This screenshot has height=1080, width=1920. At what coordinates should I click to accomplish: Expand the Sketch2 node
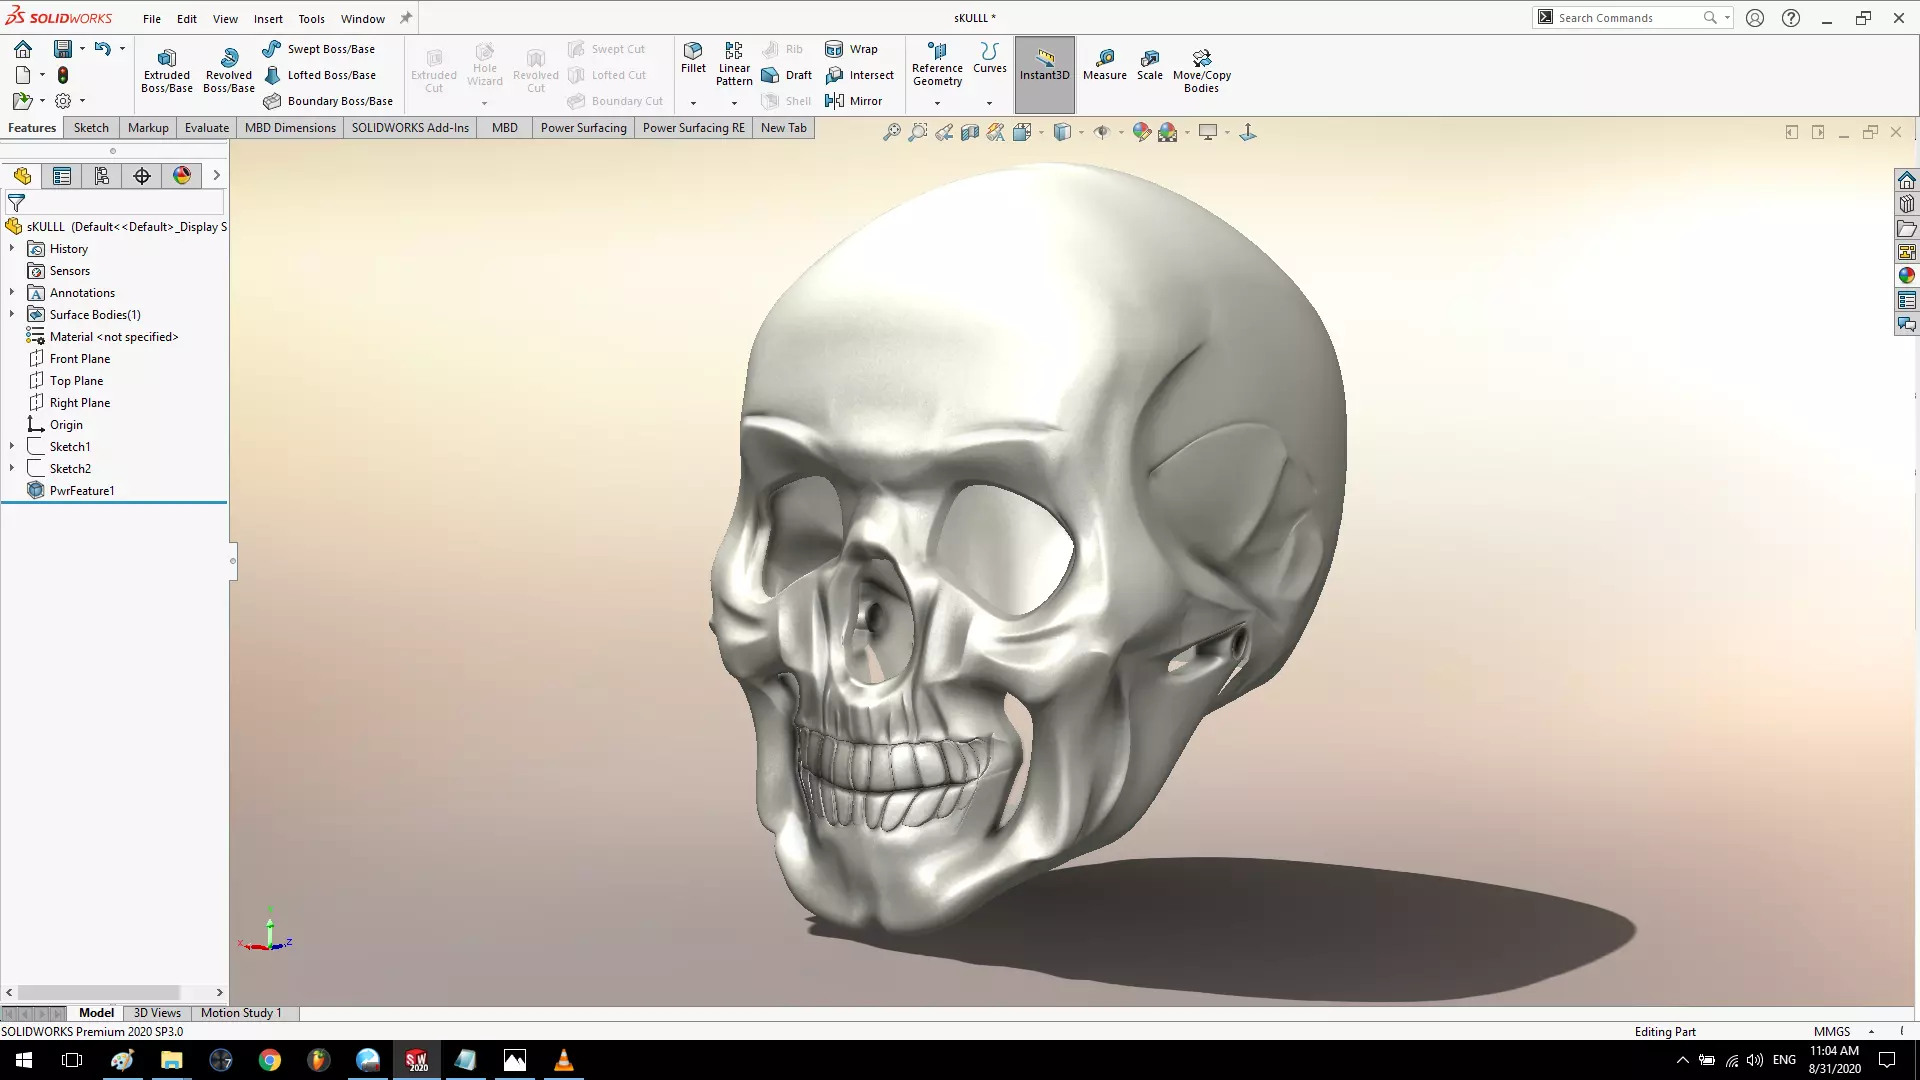coord(12,468)
